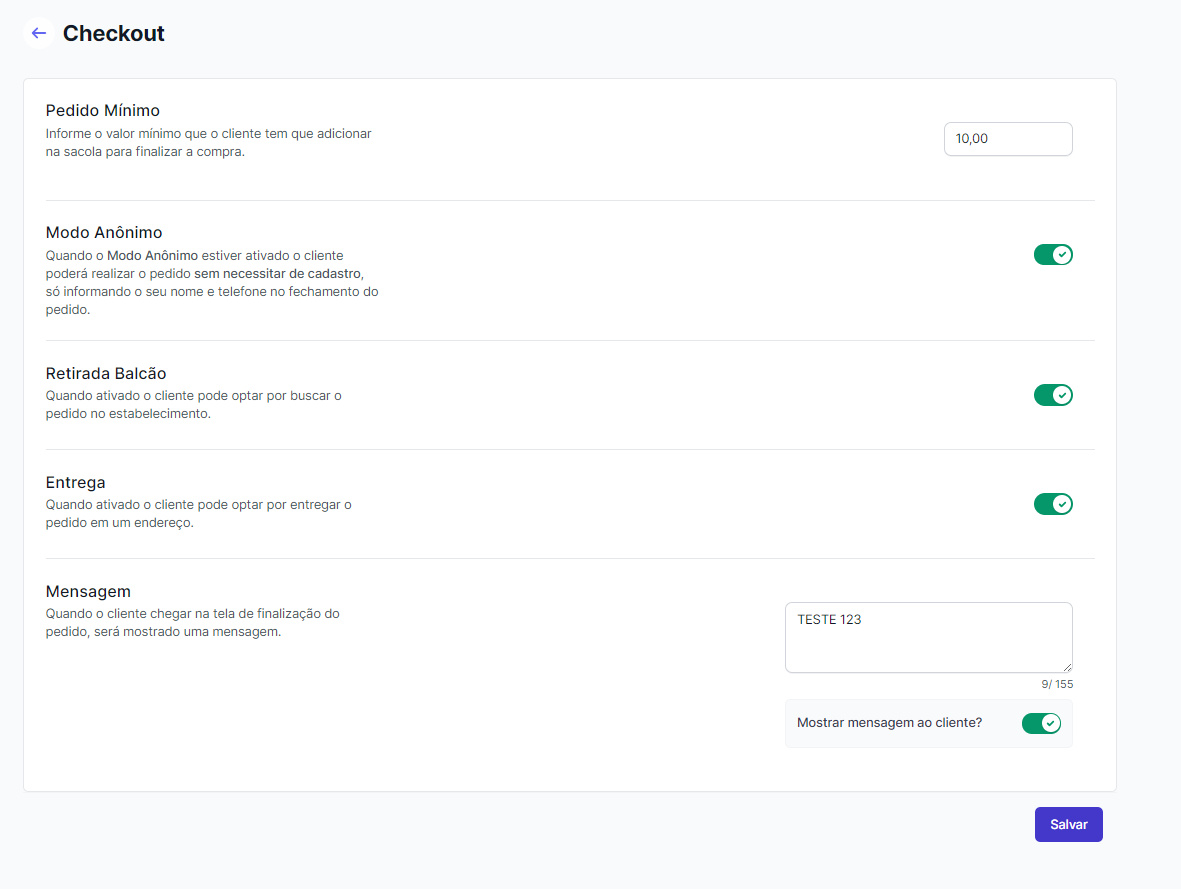The height and width of the screenshot is (889, 1181).
Task: Click the 'Mostrar mensagem ao cliente?' label
Action: pos(889,722)
